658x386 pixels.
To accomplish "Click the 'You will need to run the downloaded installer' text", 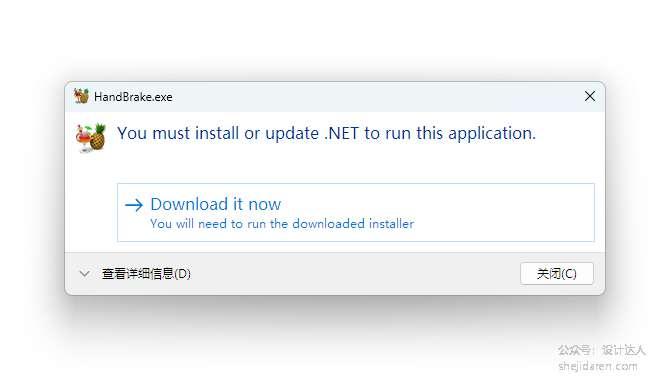I will [282, 224].
